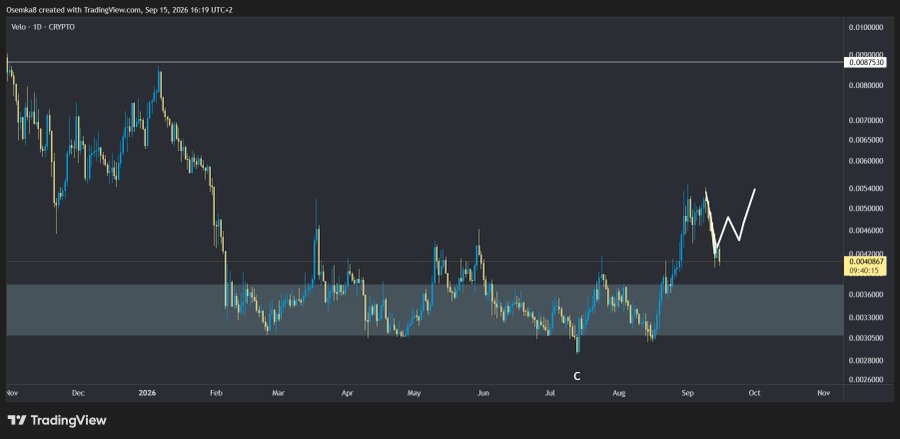This screenshot has height=439, width=900.
Task: Click the '2026' label on the time axis
Action: [x=148, y=393]
